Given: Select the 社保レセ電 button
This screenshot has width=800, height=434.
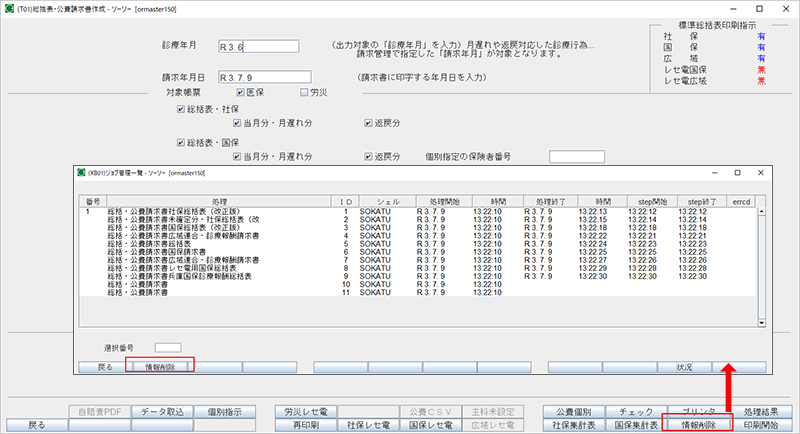Looking at the screenshot, I should point(368,425).
